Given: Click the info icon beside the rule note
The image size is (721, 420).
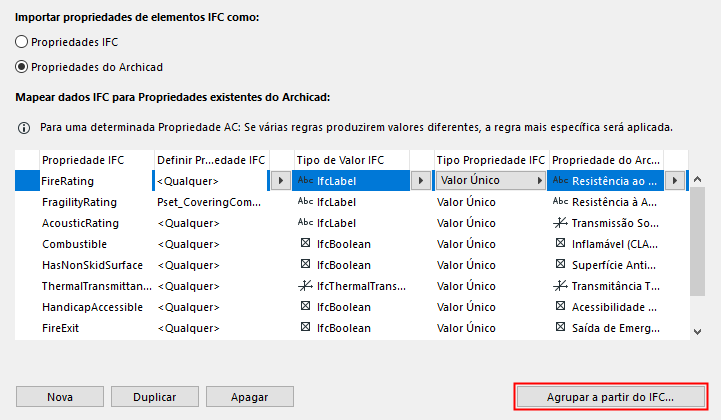Looking at the screenshot, I should (24, 128).
